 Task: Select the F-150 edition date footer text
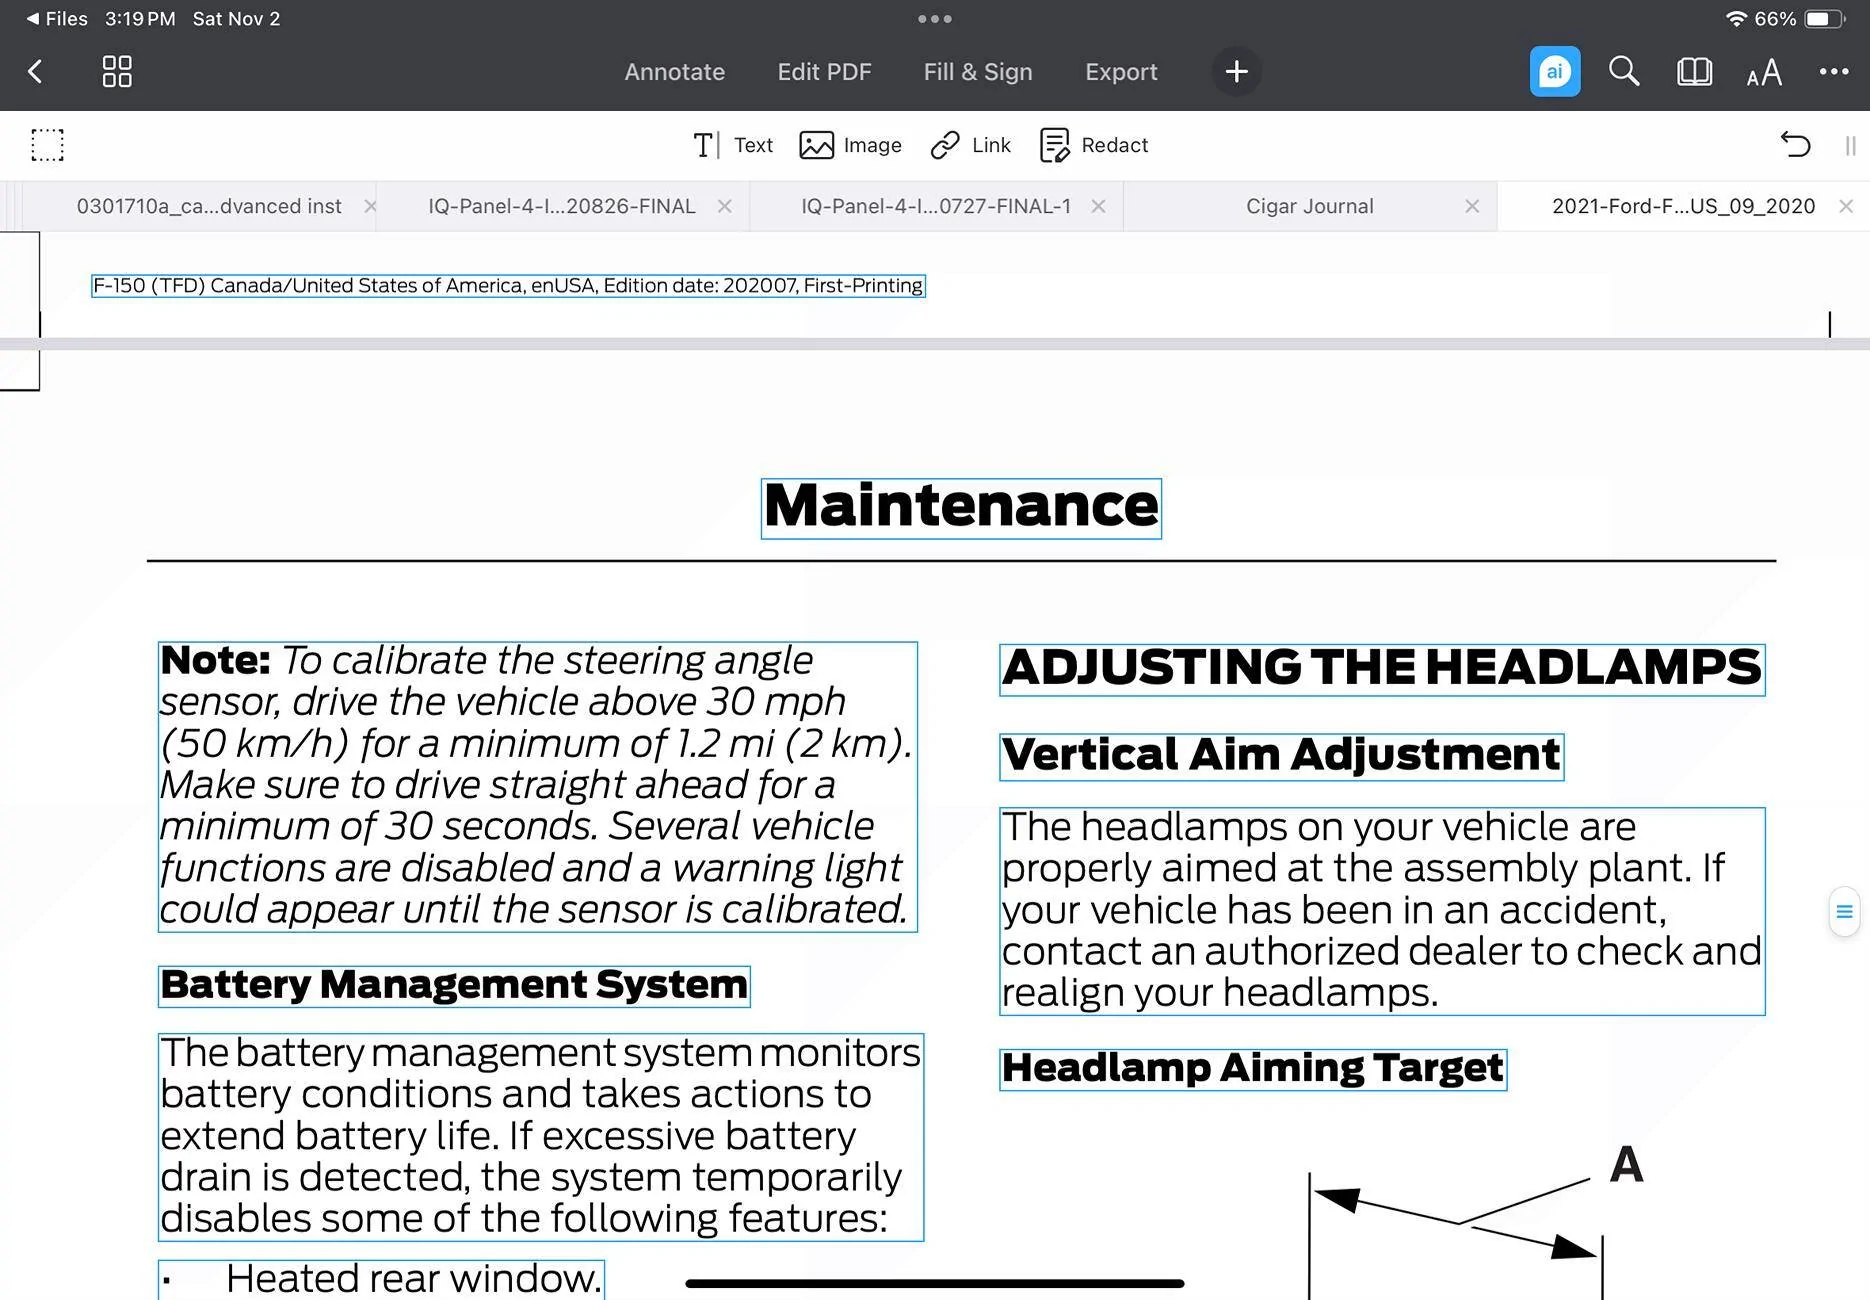coord(508,286)
